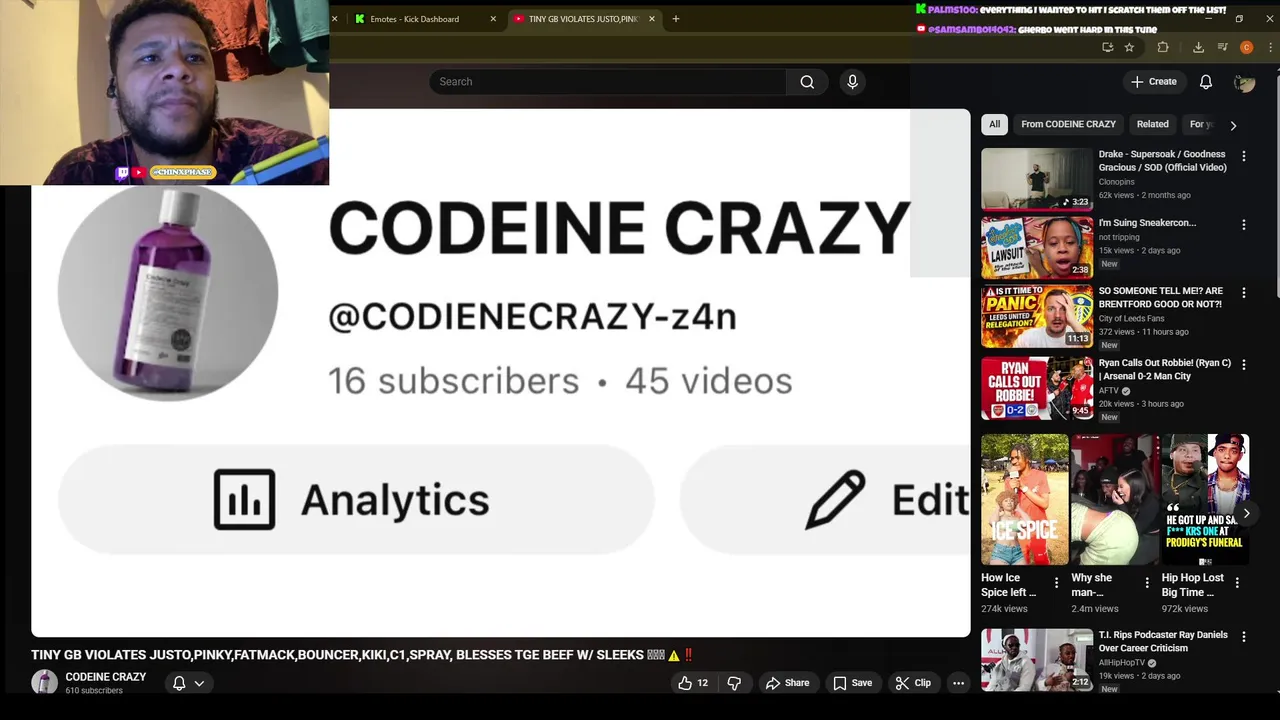
Task: Open options for Ryan Calls Out Robbie
Action: [x=1244, y=365]
